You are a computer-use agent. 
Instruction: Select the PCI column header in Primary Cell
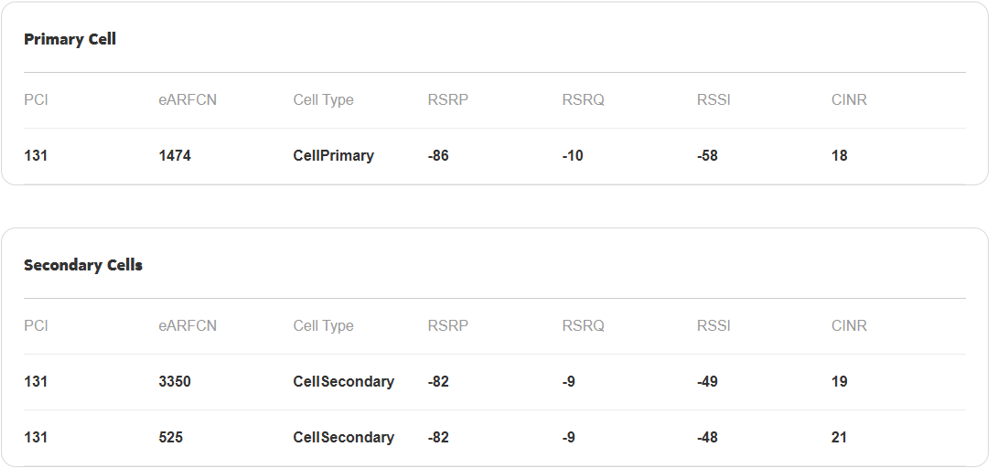click(36, 100)
